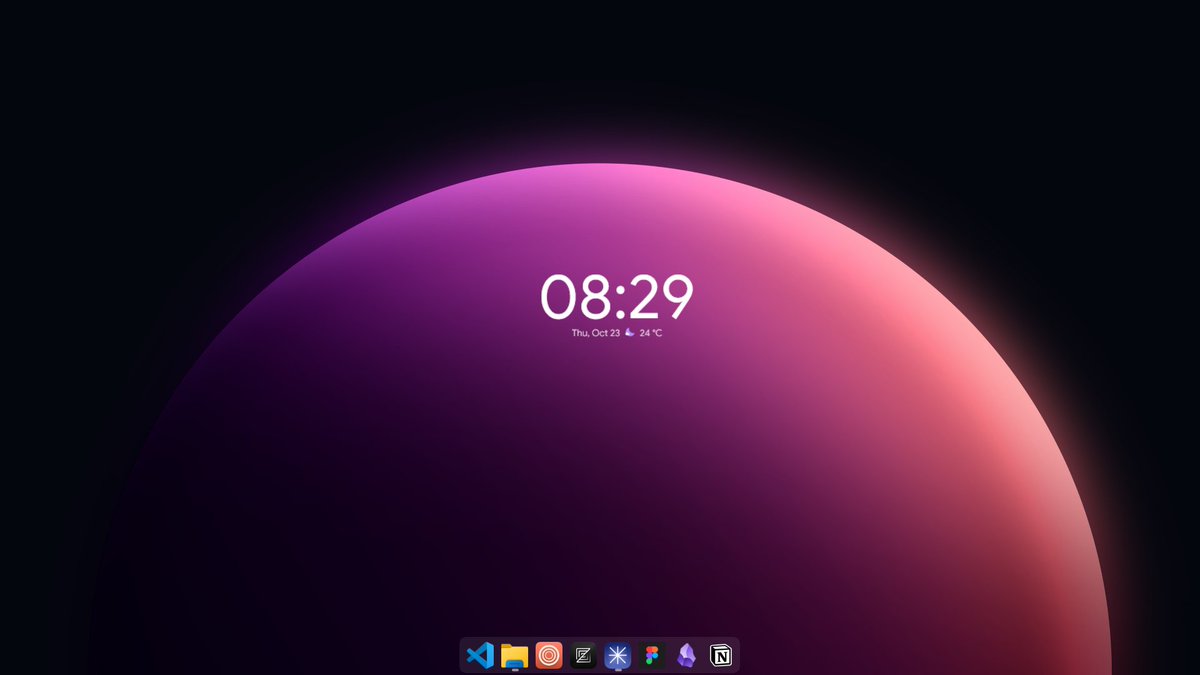This screenshot has width=1200, height=675.
Task: Click the 24 °C temperature reading
Action: [651, 333]
